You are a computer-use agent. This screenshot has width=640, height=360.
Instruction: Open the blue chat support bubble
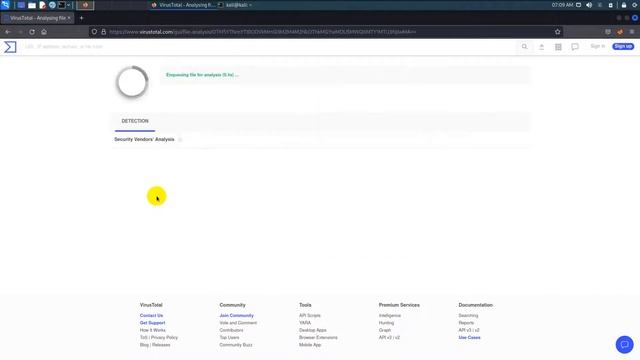pos(624,344)
